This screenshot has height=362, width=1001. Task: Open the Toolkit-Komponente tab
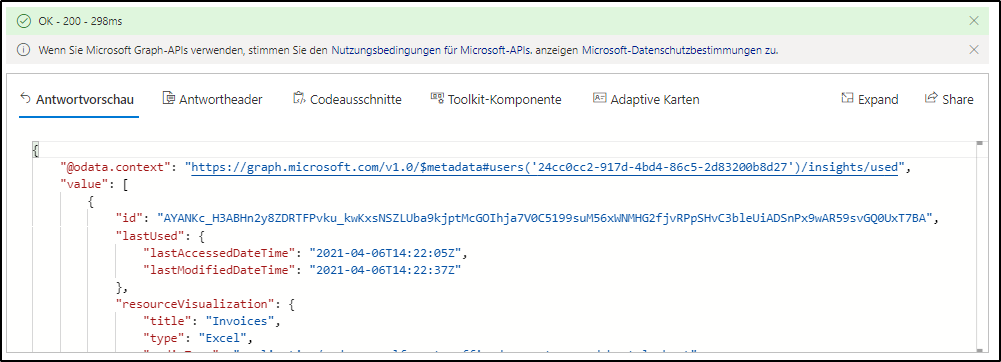[496, 100]
